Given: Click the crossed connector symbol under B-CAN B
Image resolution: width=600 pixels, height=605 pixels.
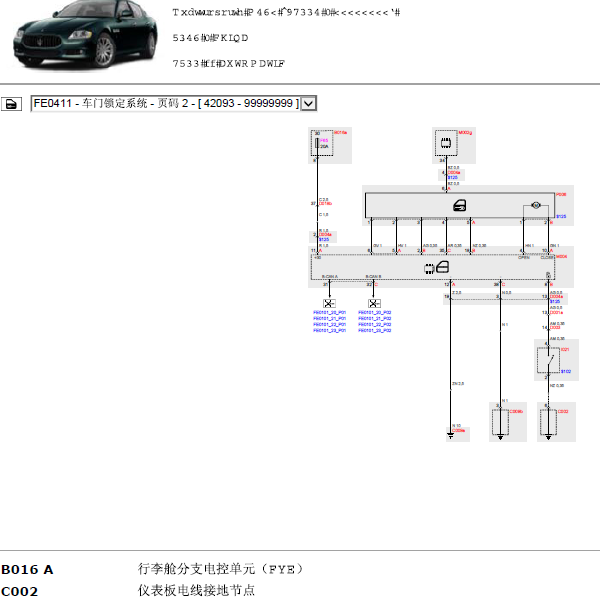Looking at the screenshot, I should pyautogui.click(x=374, y=303).
